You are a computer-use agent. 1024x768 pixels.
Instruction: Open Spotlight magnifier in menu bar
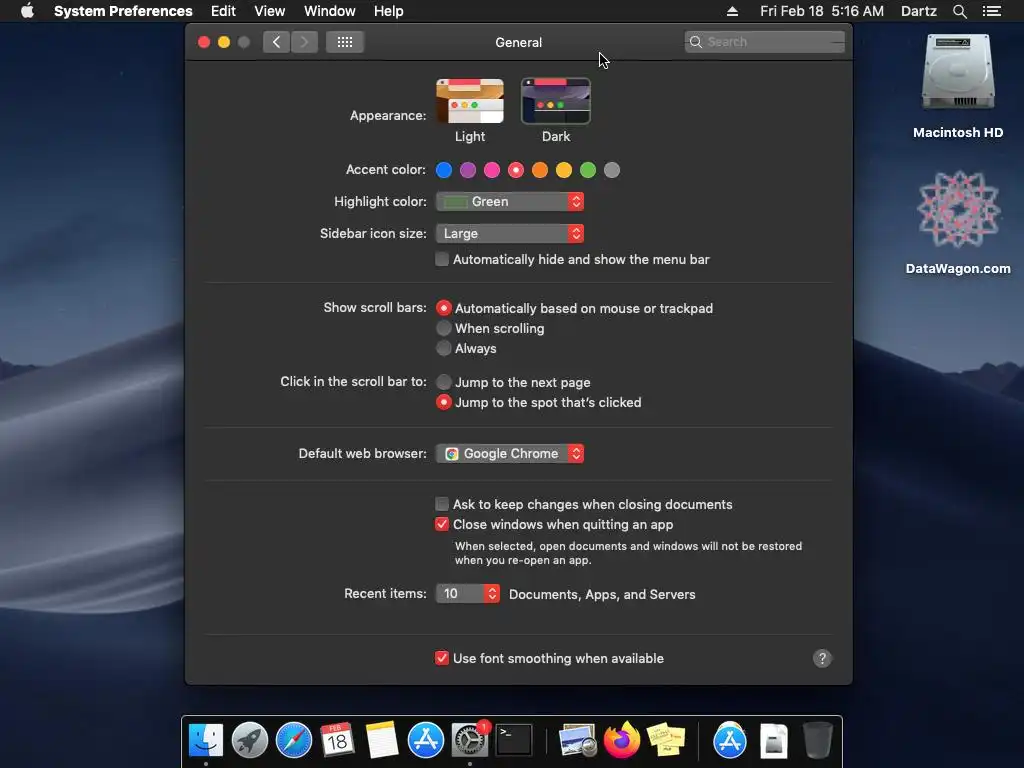(959, 11)
